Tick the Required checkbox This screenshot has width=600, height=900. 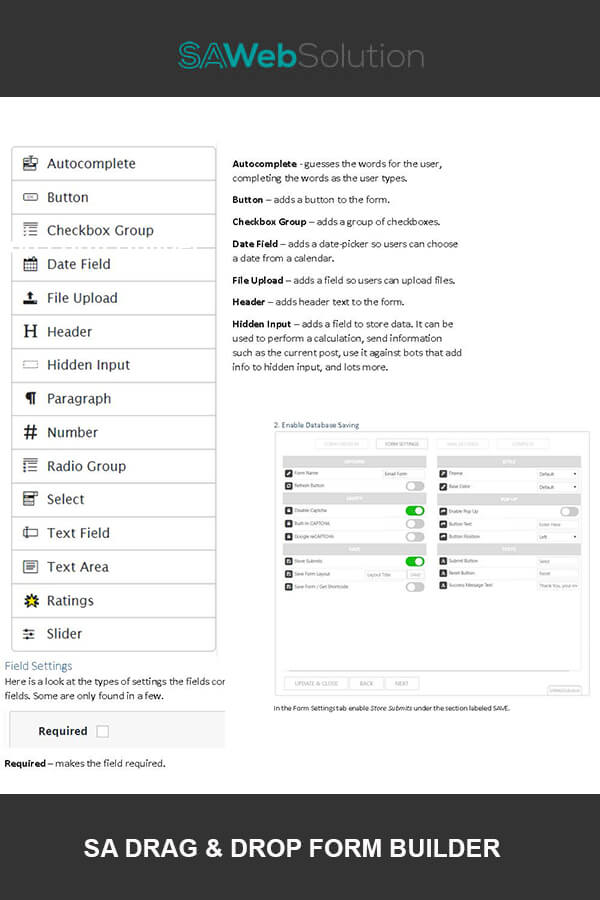tap(102, 731)
